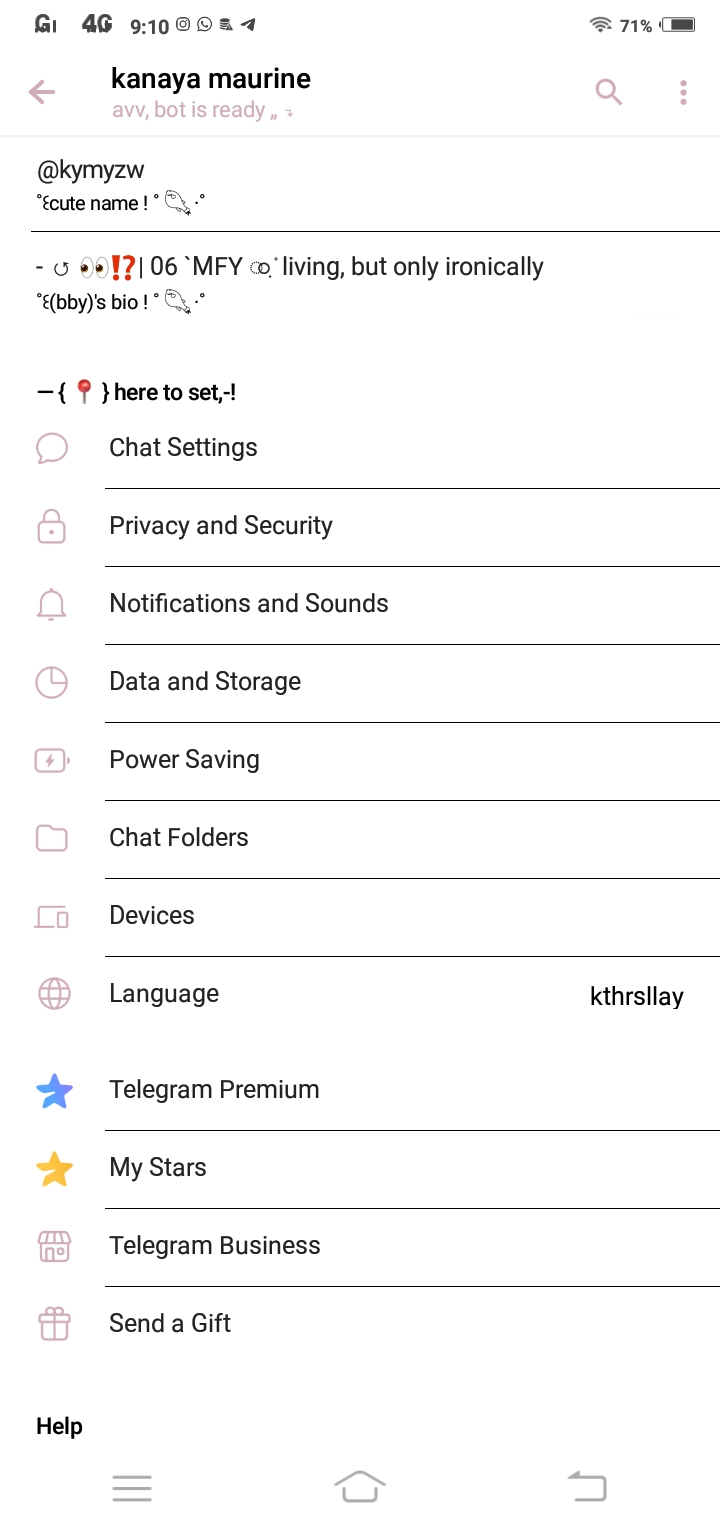Tap the back arrow icon
This screenshot has width=720, height=1520.
42,93
